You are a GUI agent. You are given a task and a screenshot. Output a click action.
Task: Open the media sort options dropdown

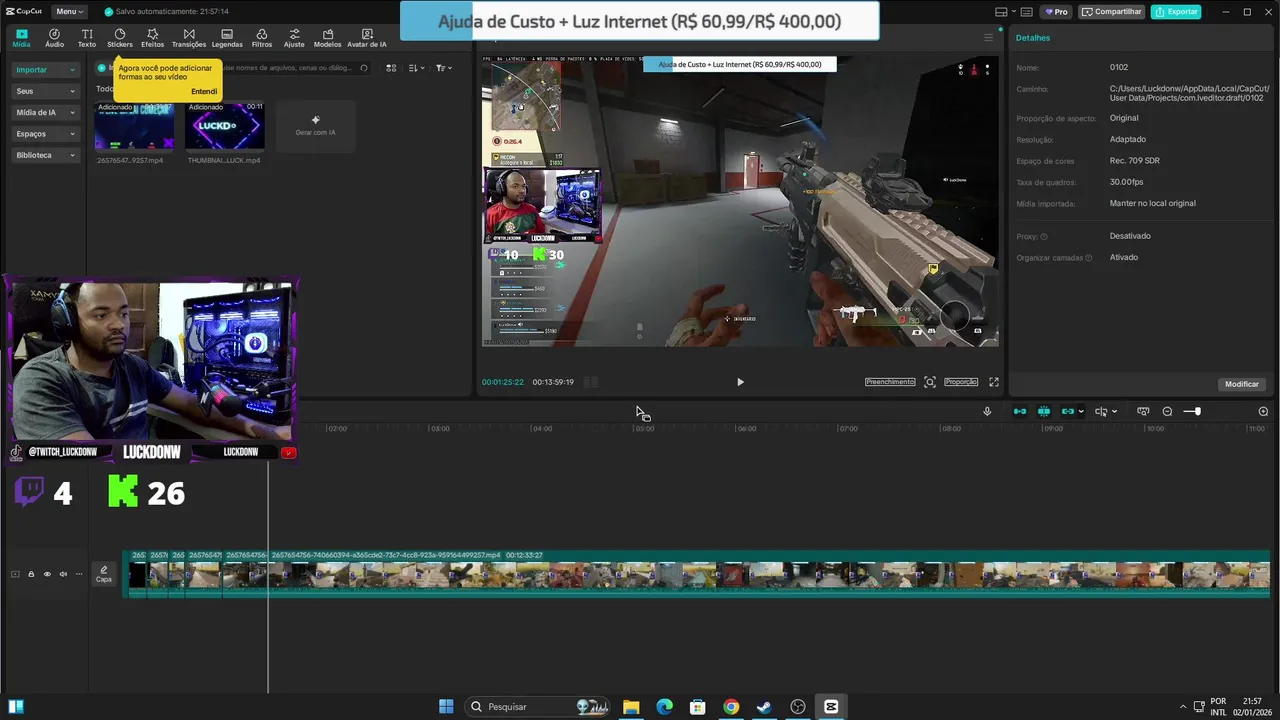(417, 68)
